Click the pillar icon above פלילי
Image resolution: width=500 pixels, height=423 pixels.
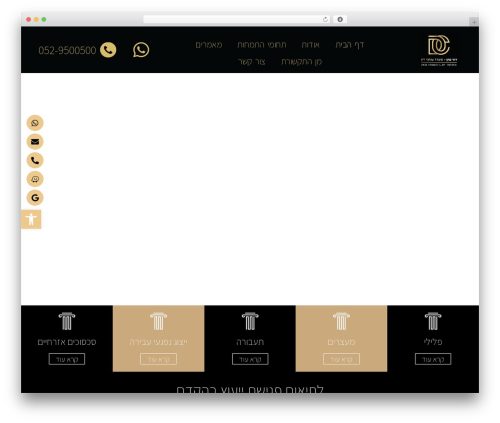tap(433, 321)
